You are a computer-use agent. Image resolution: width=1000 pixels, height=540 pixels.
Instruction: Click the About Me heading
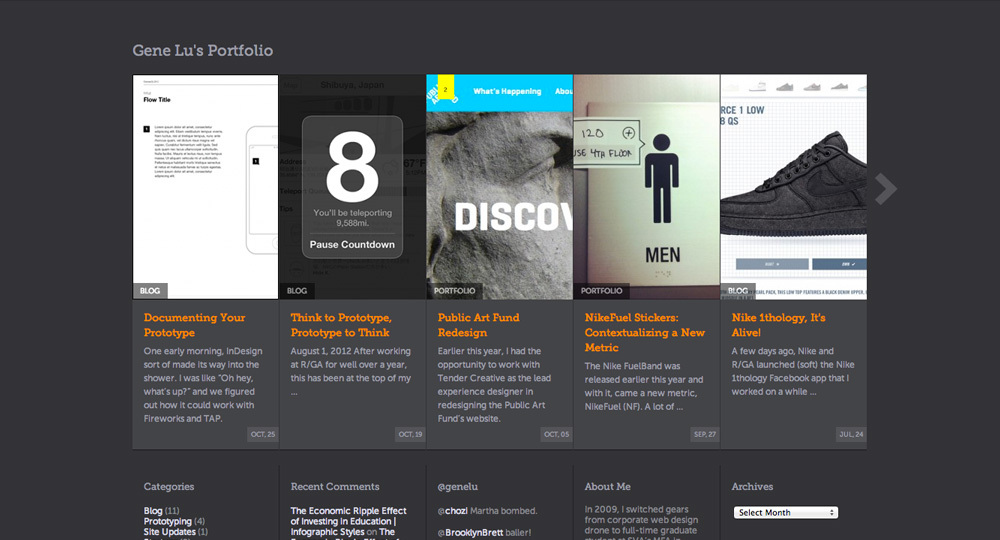coord(608,486)
